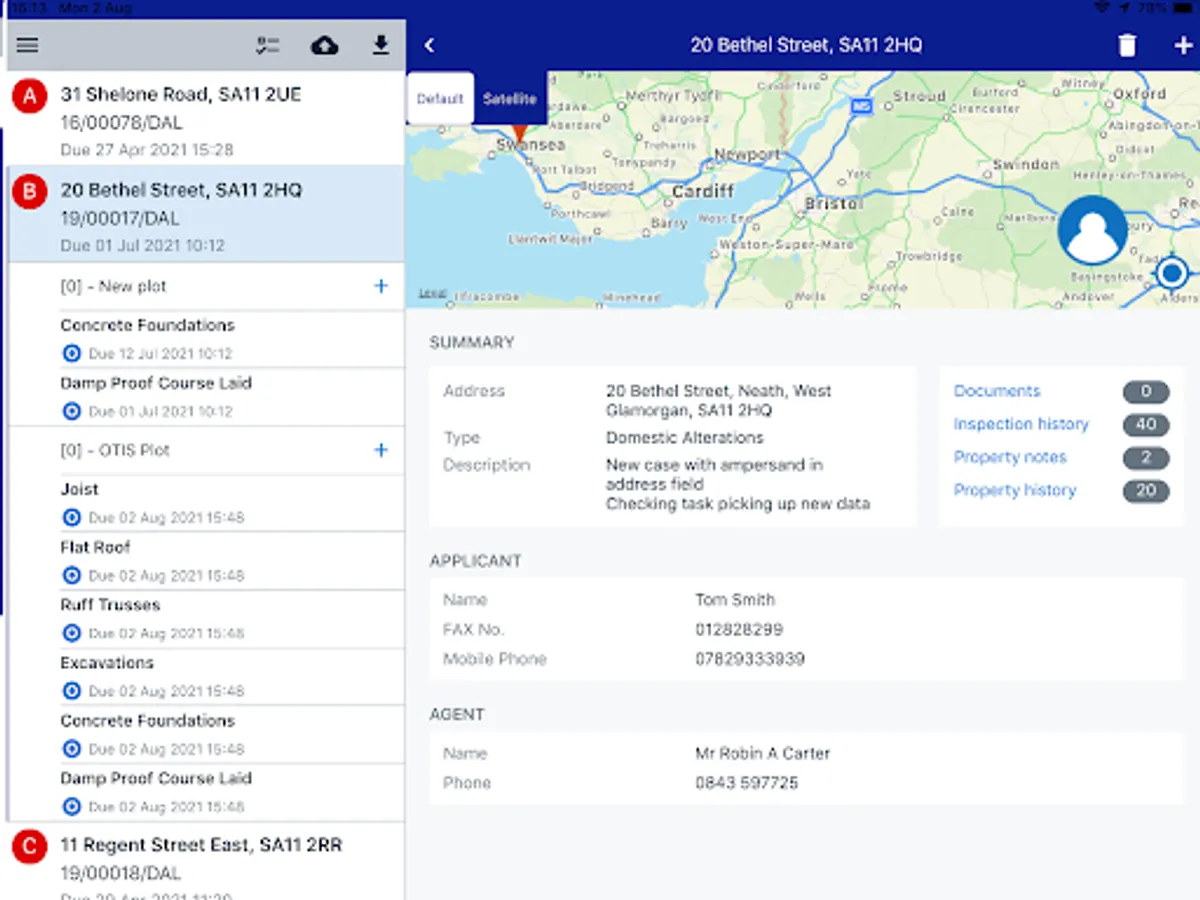
Task: Tap the battery indicator in status bar
Action: [1183, 7]
